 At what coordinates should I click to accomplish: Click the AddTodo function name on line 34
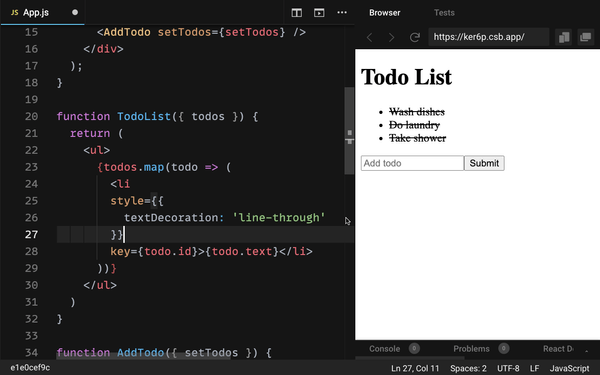pyautogui.click(x=140, y=352)
